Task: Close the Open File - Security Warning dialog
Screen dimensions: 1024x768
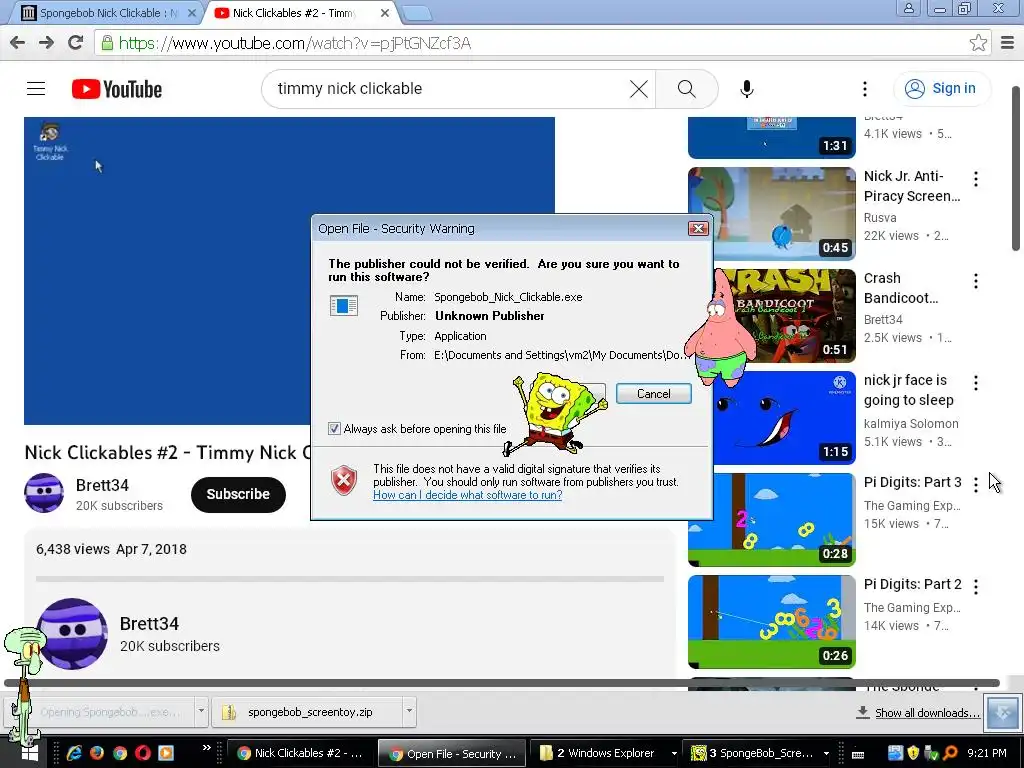Action: tap(698, 229)
